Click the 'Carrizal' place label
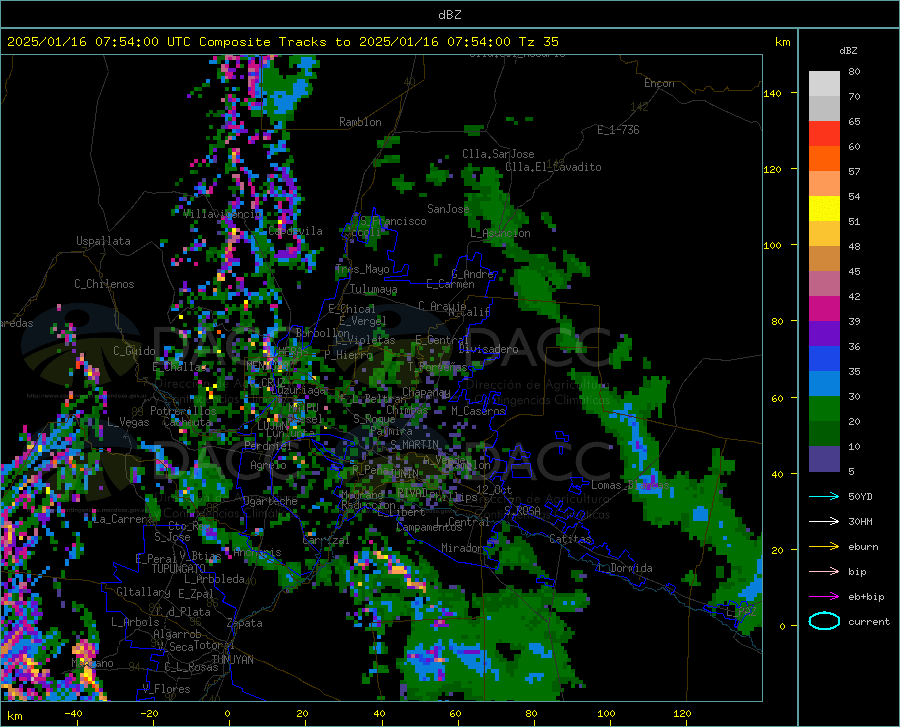900x727 pixels. click(x=325, y=540)
